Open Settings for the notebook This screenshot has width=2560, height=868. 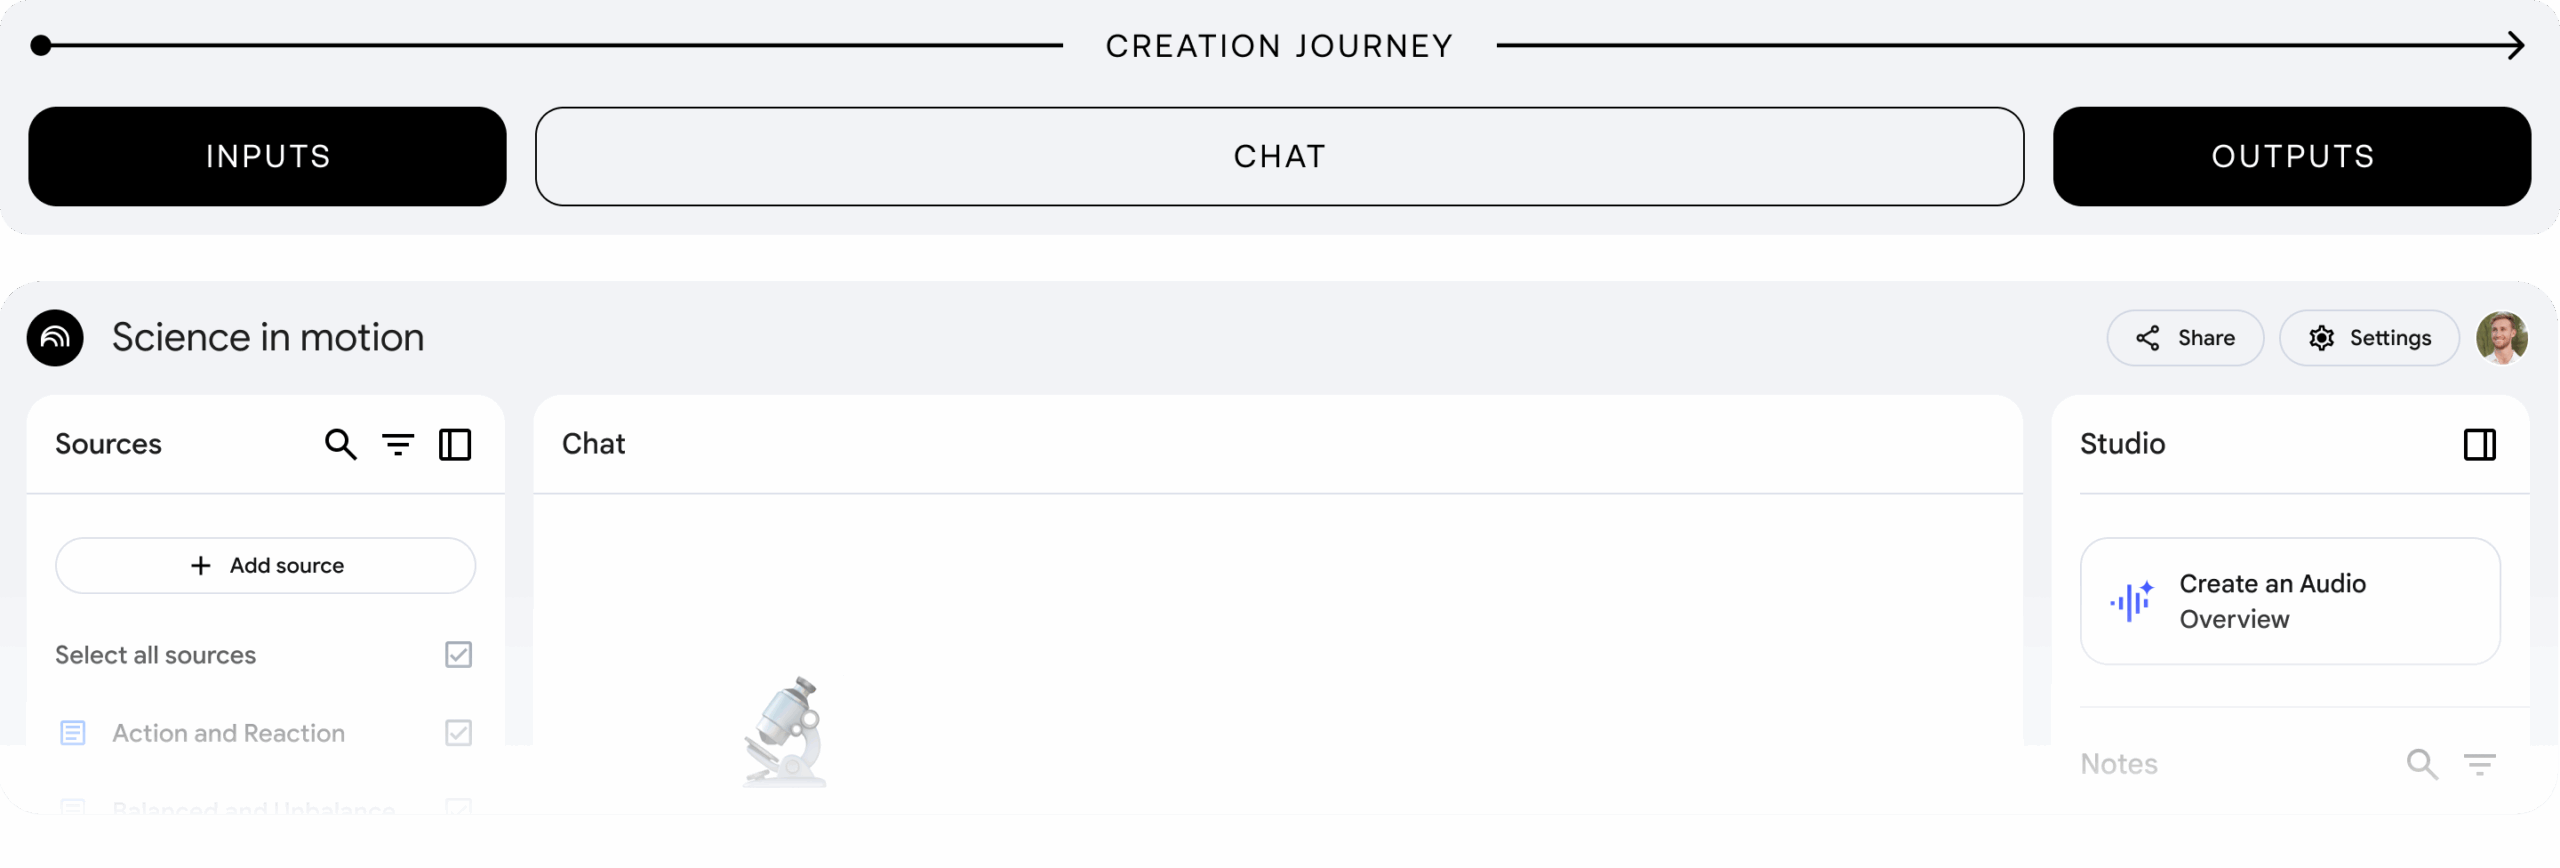2369,338
